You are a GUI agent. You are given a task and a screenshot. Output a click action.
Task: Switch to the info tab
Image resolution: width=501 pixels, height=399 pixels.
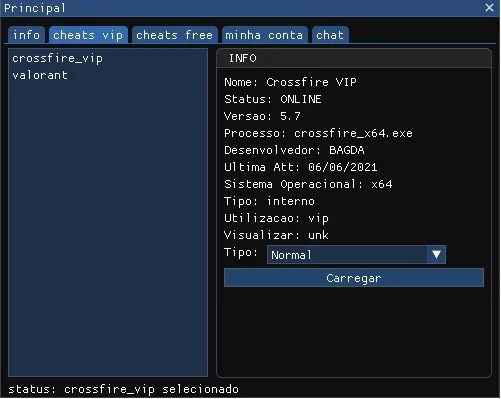[27, 35]
